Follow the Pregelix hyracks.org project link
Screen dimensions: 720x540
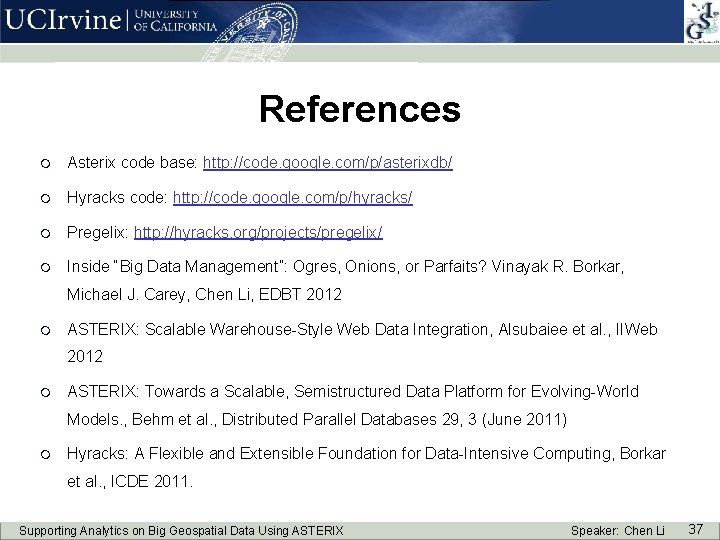coord(258,232)
